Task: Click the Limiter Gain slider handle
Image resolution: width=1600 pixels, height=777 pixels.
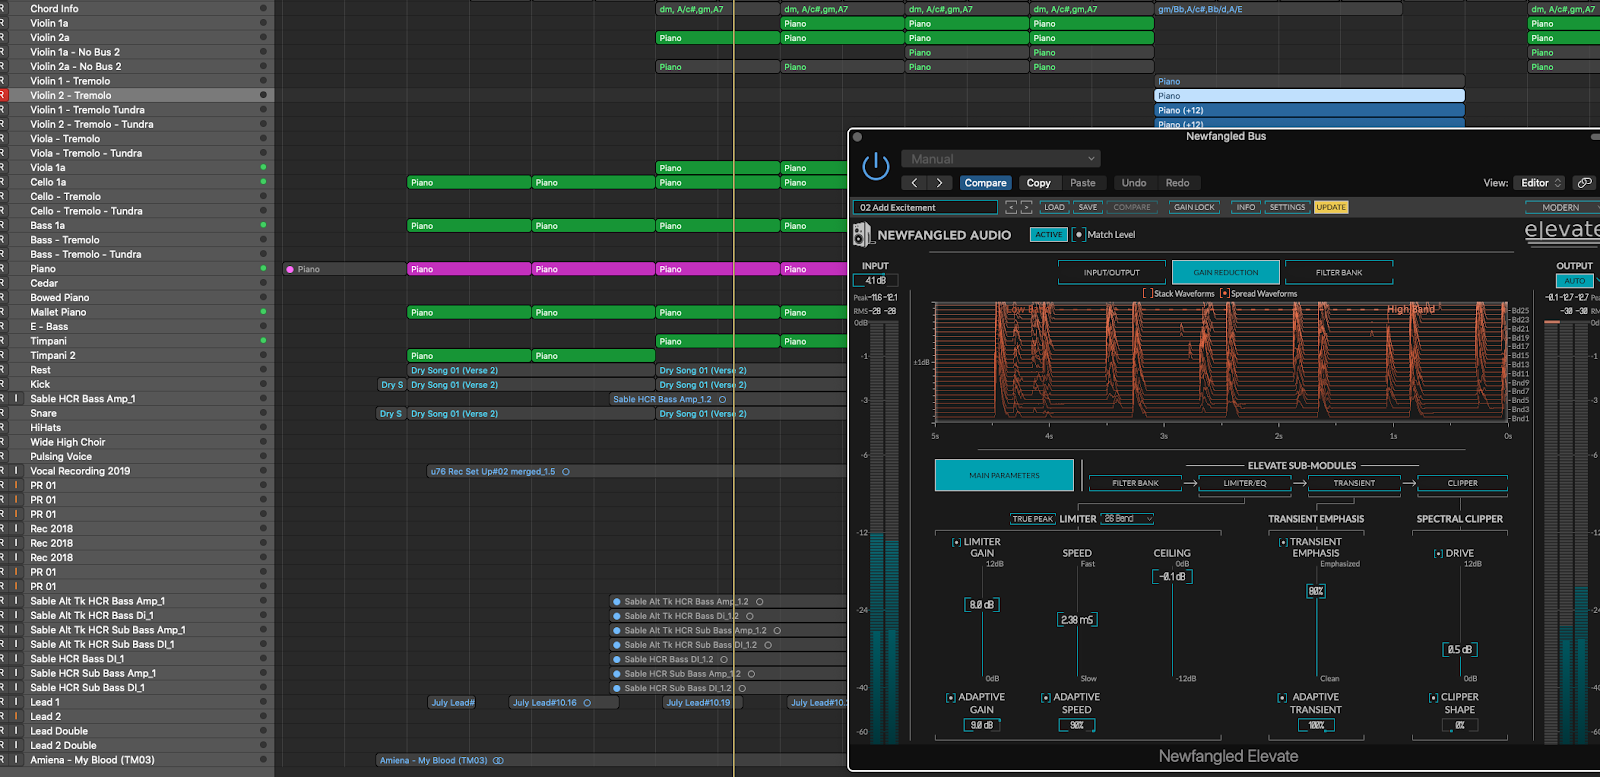Action: click(982, 605)
